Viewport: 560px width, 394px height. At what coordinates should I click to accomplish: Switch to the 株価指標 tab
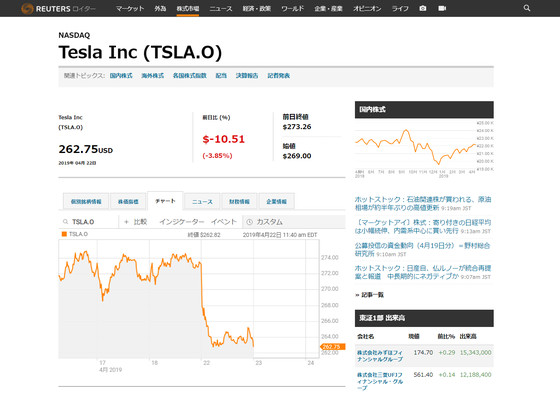click(128, 201)
